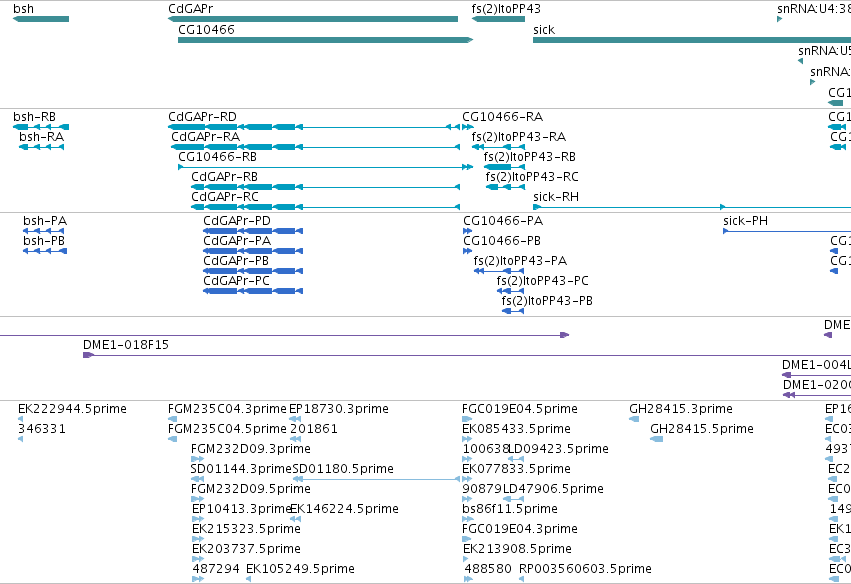The image size is (851, 584).
Task: Select the sick-RH transcript line
Action: [x=692, y=207]
